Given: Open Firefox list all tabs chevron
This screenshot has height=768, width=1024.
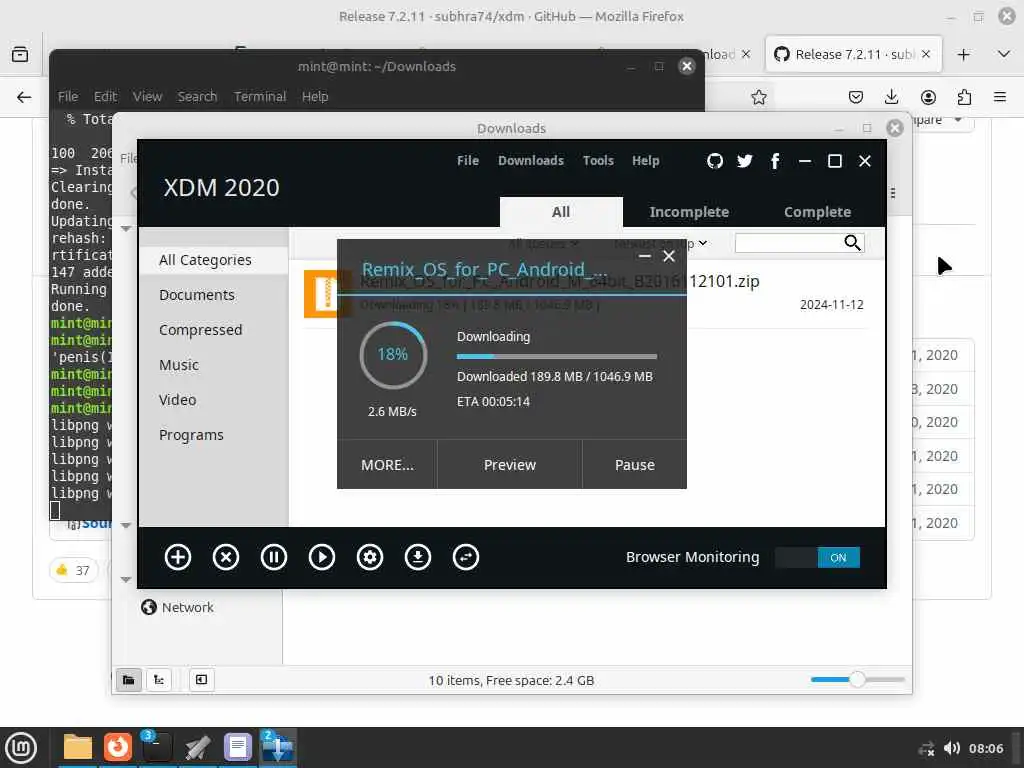Looking at the screenshot, I should pos(1004,54).
